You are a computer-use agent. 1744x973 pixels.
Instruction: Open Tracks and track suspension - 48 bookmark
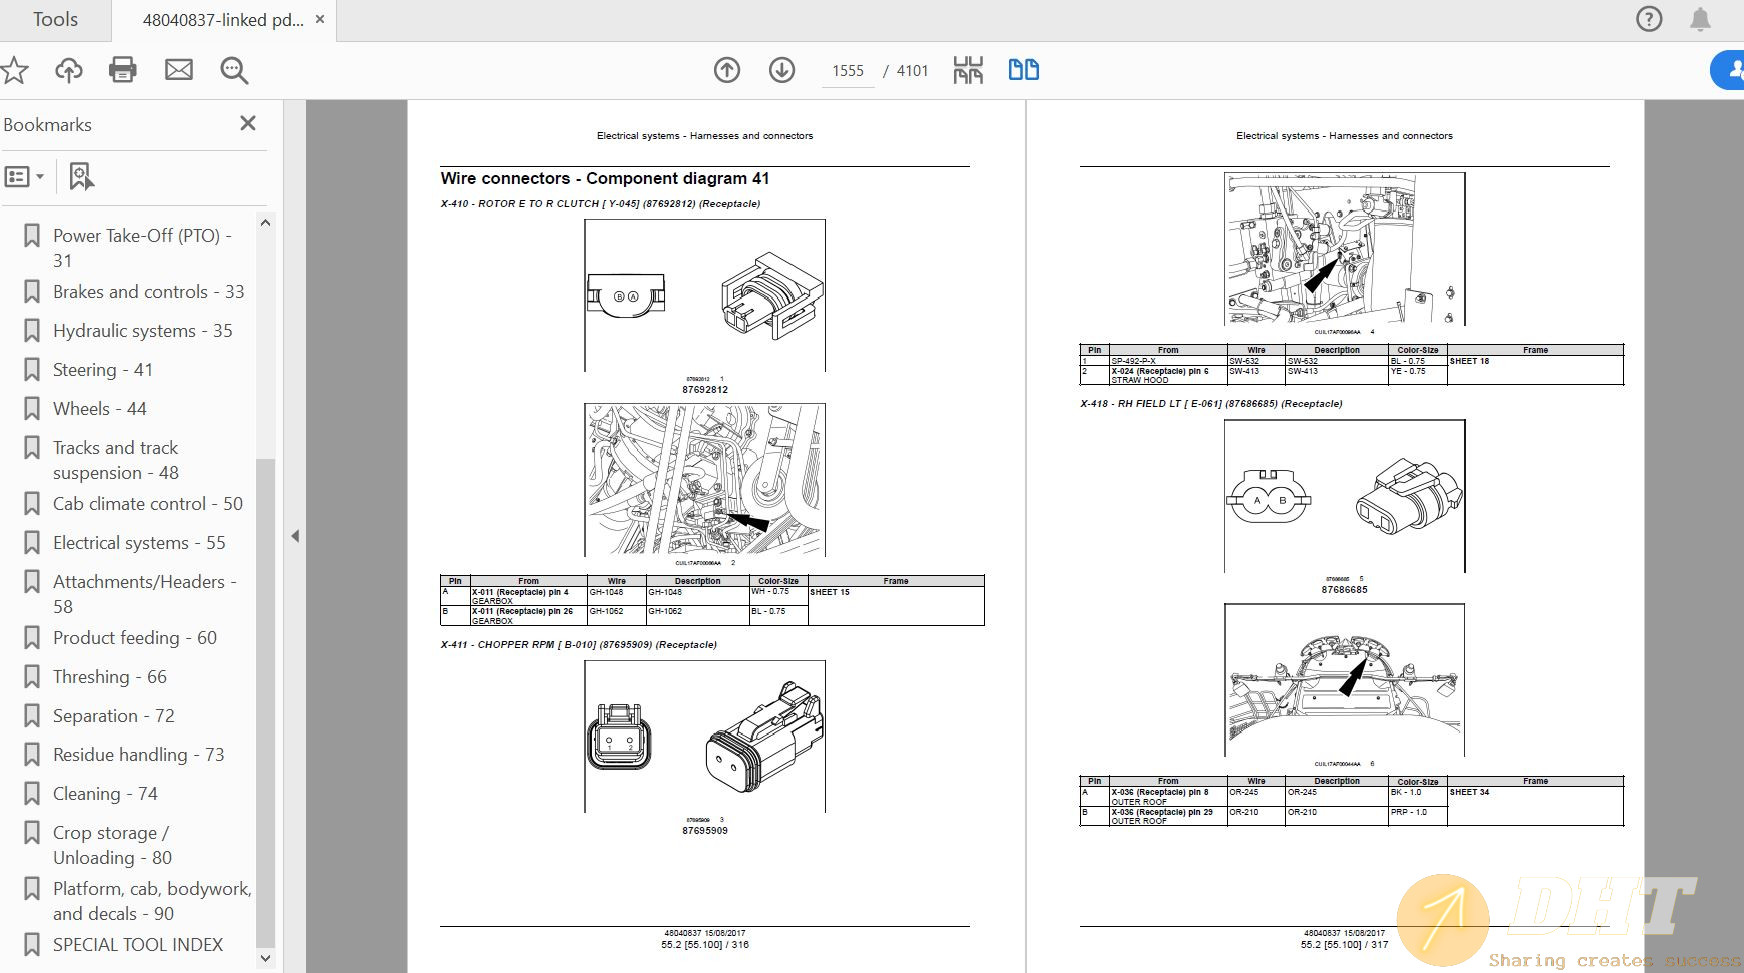click(116, 460)
